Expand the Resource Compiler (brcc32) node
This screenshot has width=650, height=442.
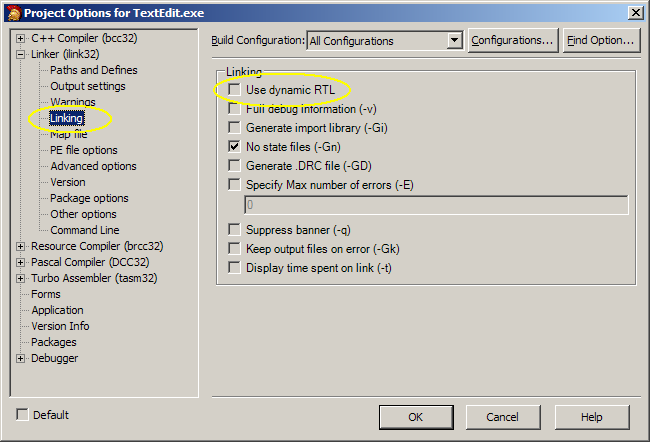[21, 246]
